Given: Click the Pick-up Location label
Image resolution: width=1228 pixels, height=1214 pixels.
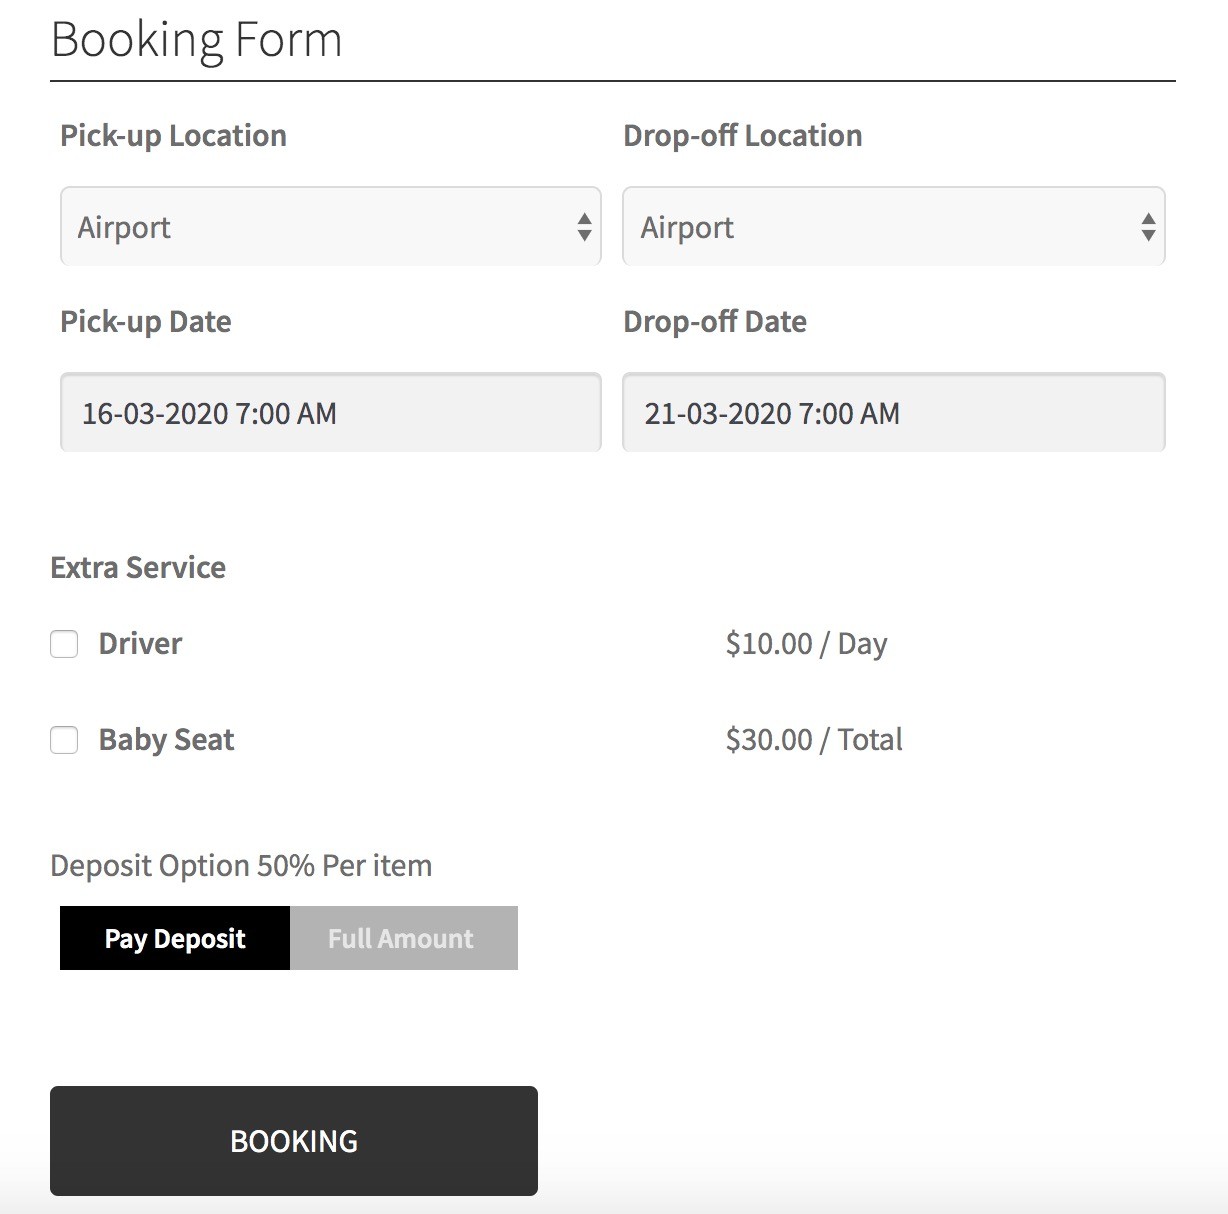Looking at the screenshot, I should coord(173,135).
